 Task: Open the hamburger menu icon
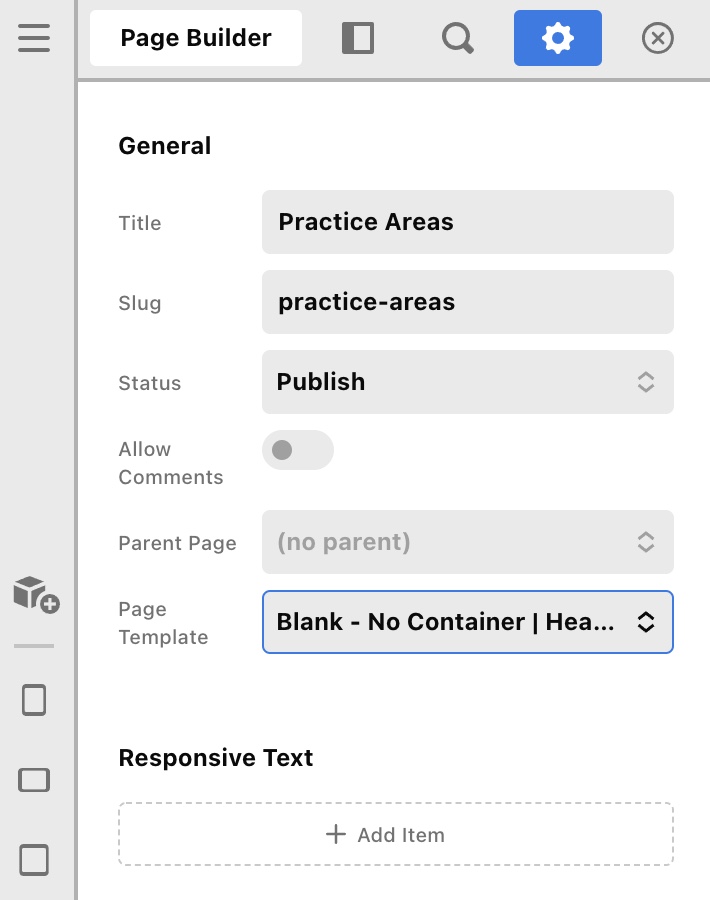click(34, 38)
